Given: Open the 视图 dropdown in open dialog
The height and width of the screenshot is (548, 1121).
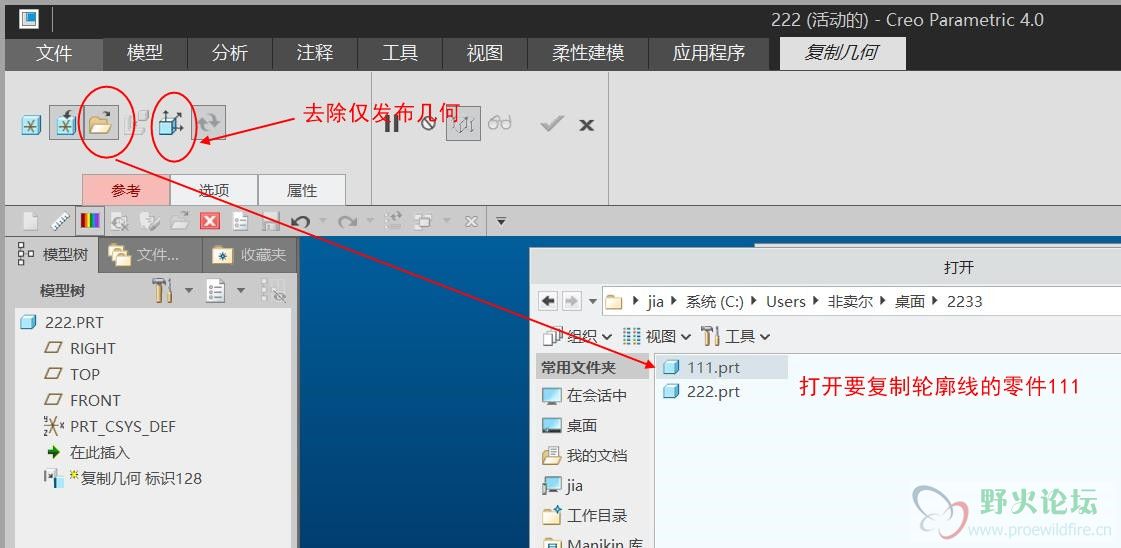Looking at the screenshot, I should click(656, 336).
